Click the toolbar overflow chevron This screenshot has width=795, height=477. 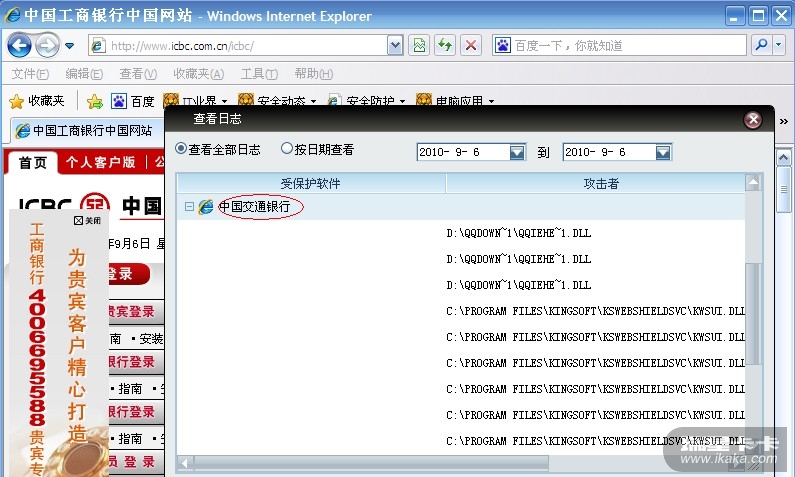[784, 122]
